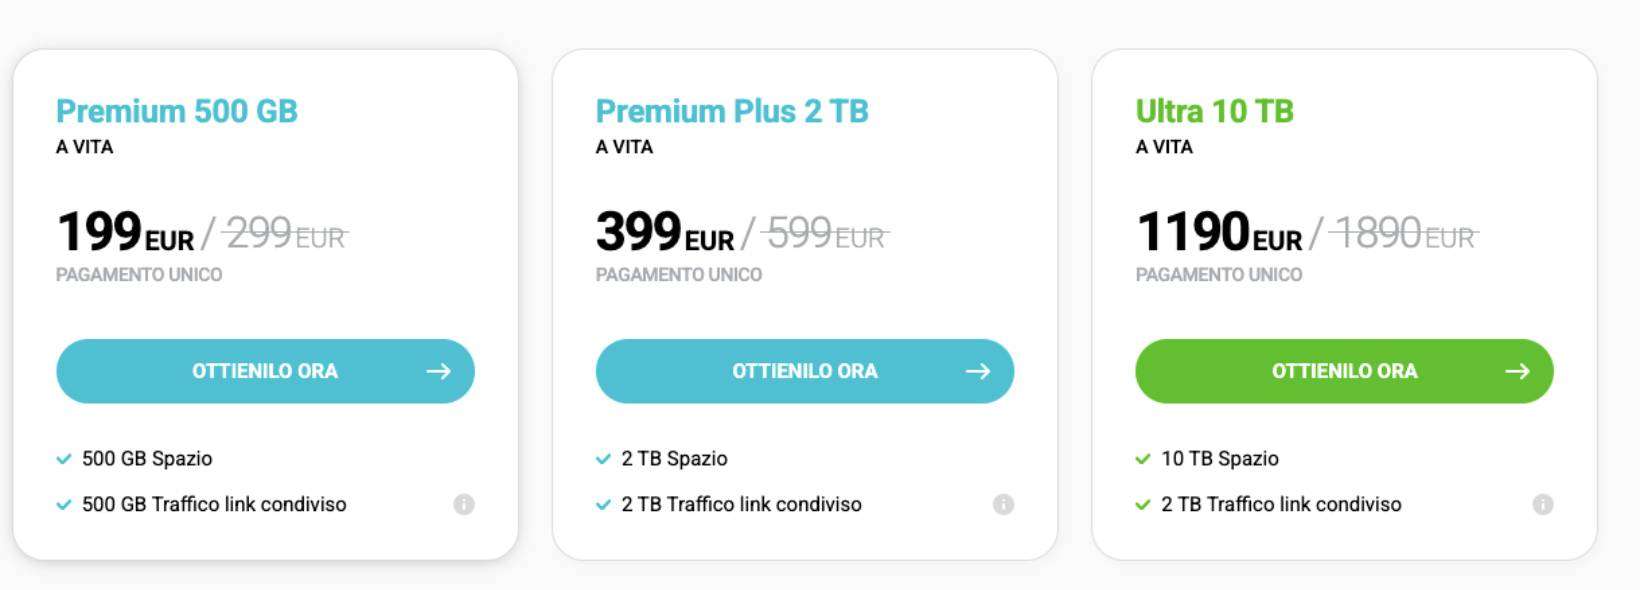Click the green checkmark beside 2 TB Traffico link condiviso
The image size is (1640, 590).
click(x=1143, y=505)
